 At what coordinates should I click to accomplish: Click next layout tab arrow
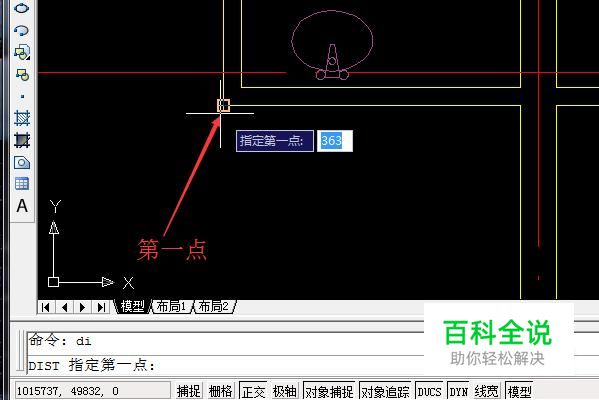82,307
